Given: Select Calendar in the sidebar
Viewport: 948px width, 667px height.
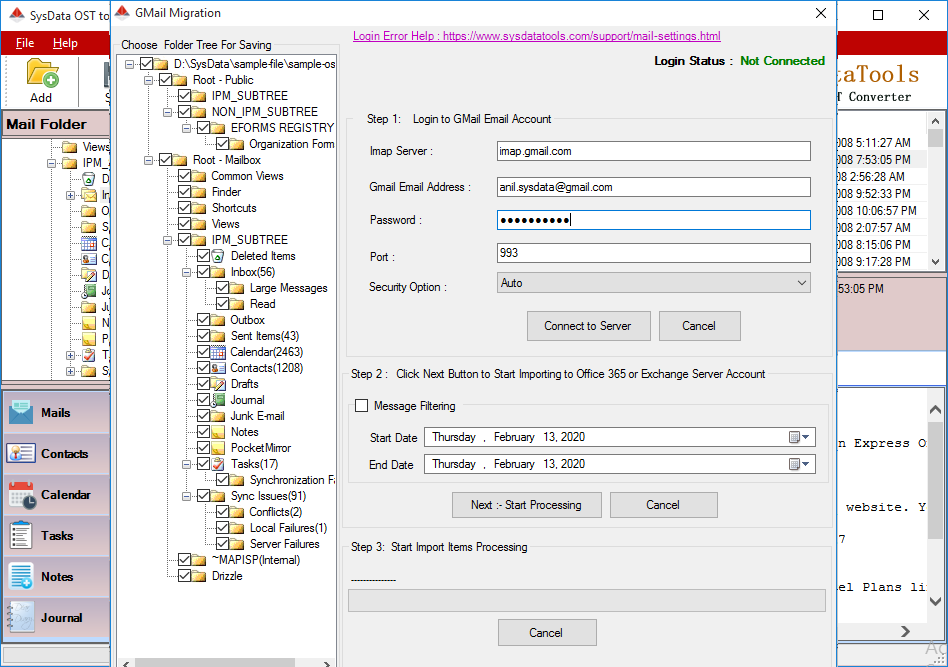Looking at the screenshot, I should [x=56, y=495].
